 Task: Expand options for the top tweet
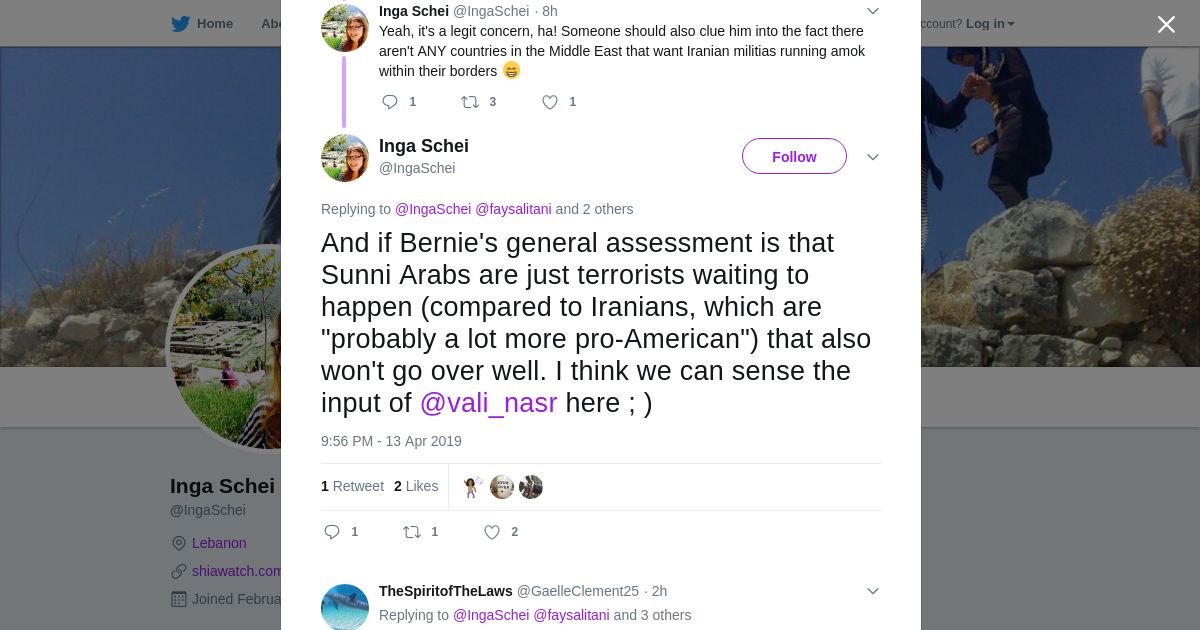click(x=872, y=11)
